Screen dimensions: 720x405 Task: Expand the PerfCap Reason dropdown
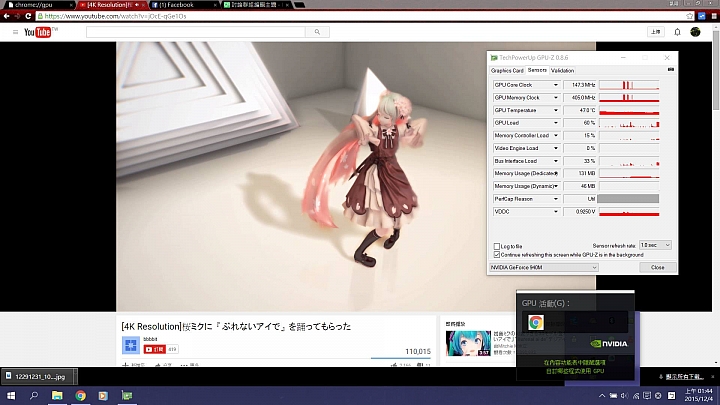point(556,199)
